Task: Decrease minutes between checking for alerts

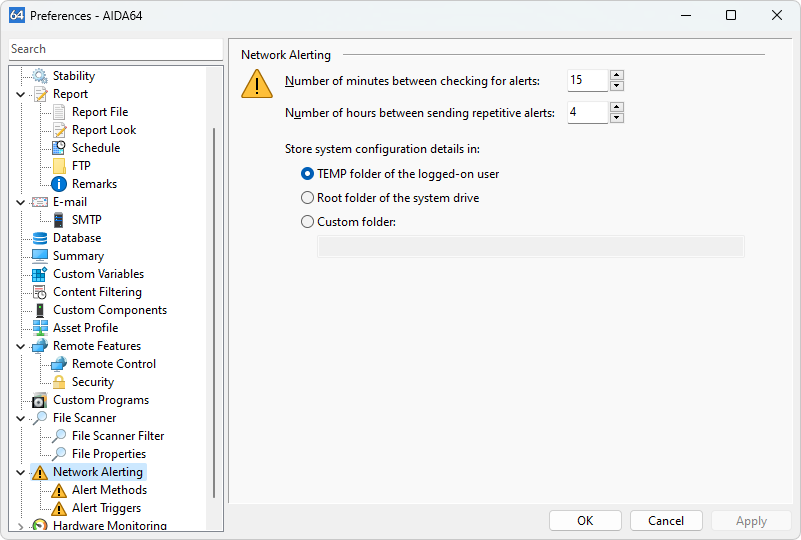Action: click(617, 86)
